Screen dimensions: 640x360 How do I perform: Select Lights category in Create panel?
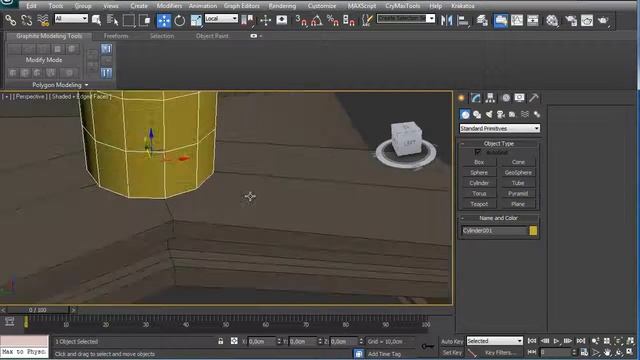click(x=489, y=115)
